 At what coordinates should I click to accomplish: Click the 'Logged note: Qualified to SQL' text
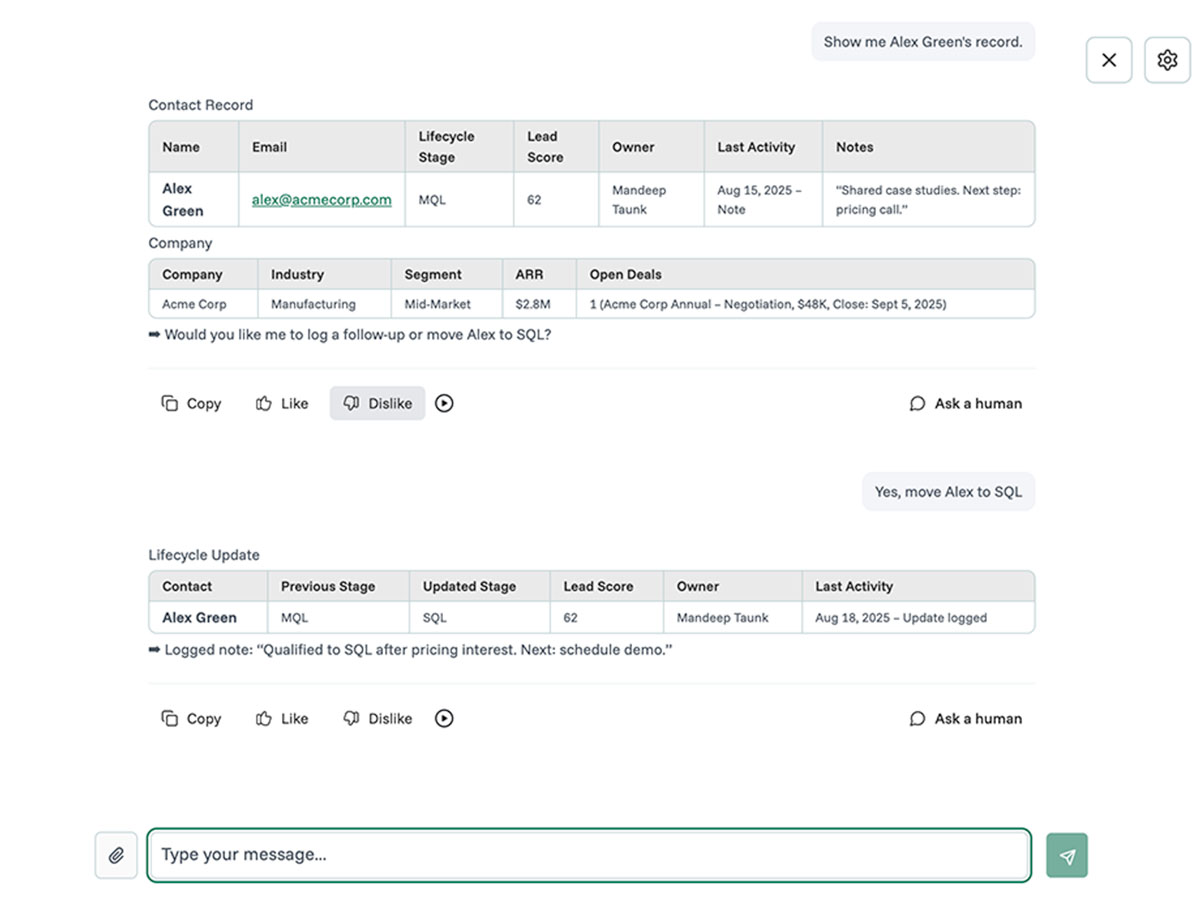[x=410, y=650]
